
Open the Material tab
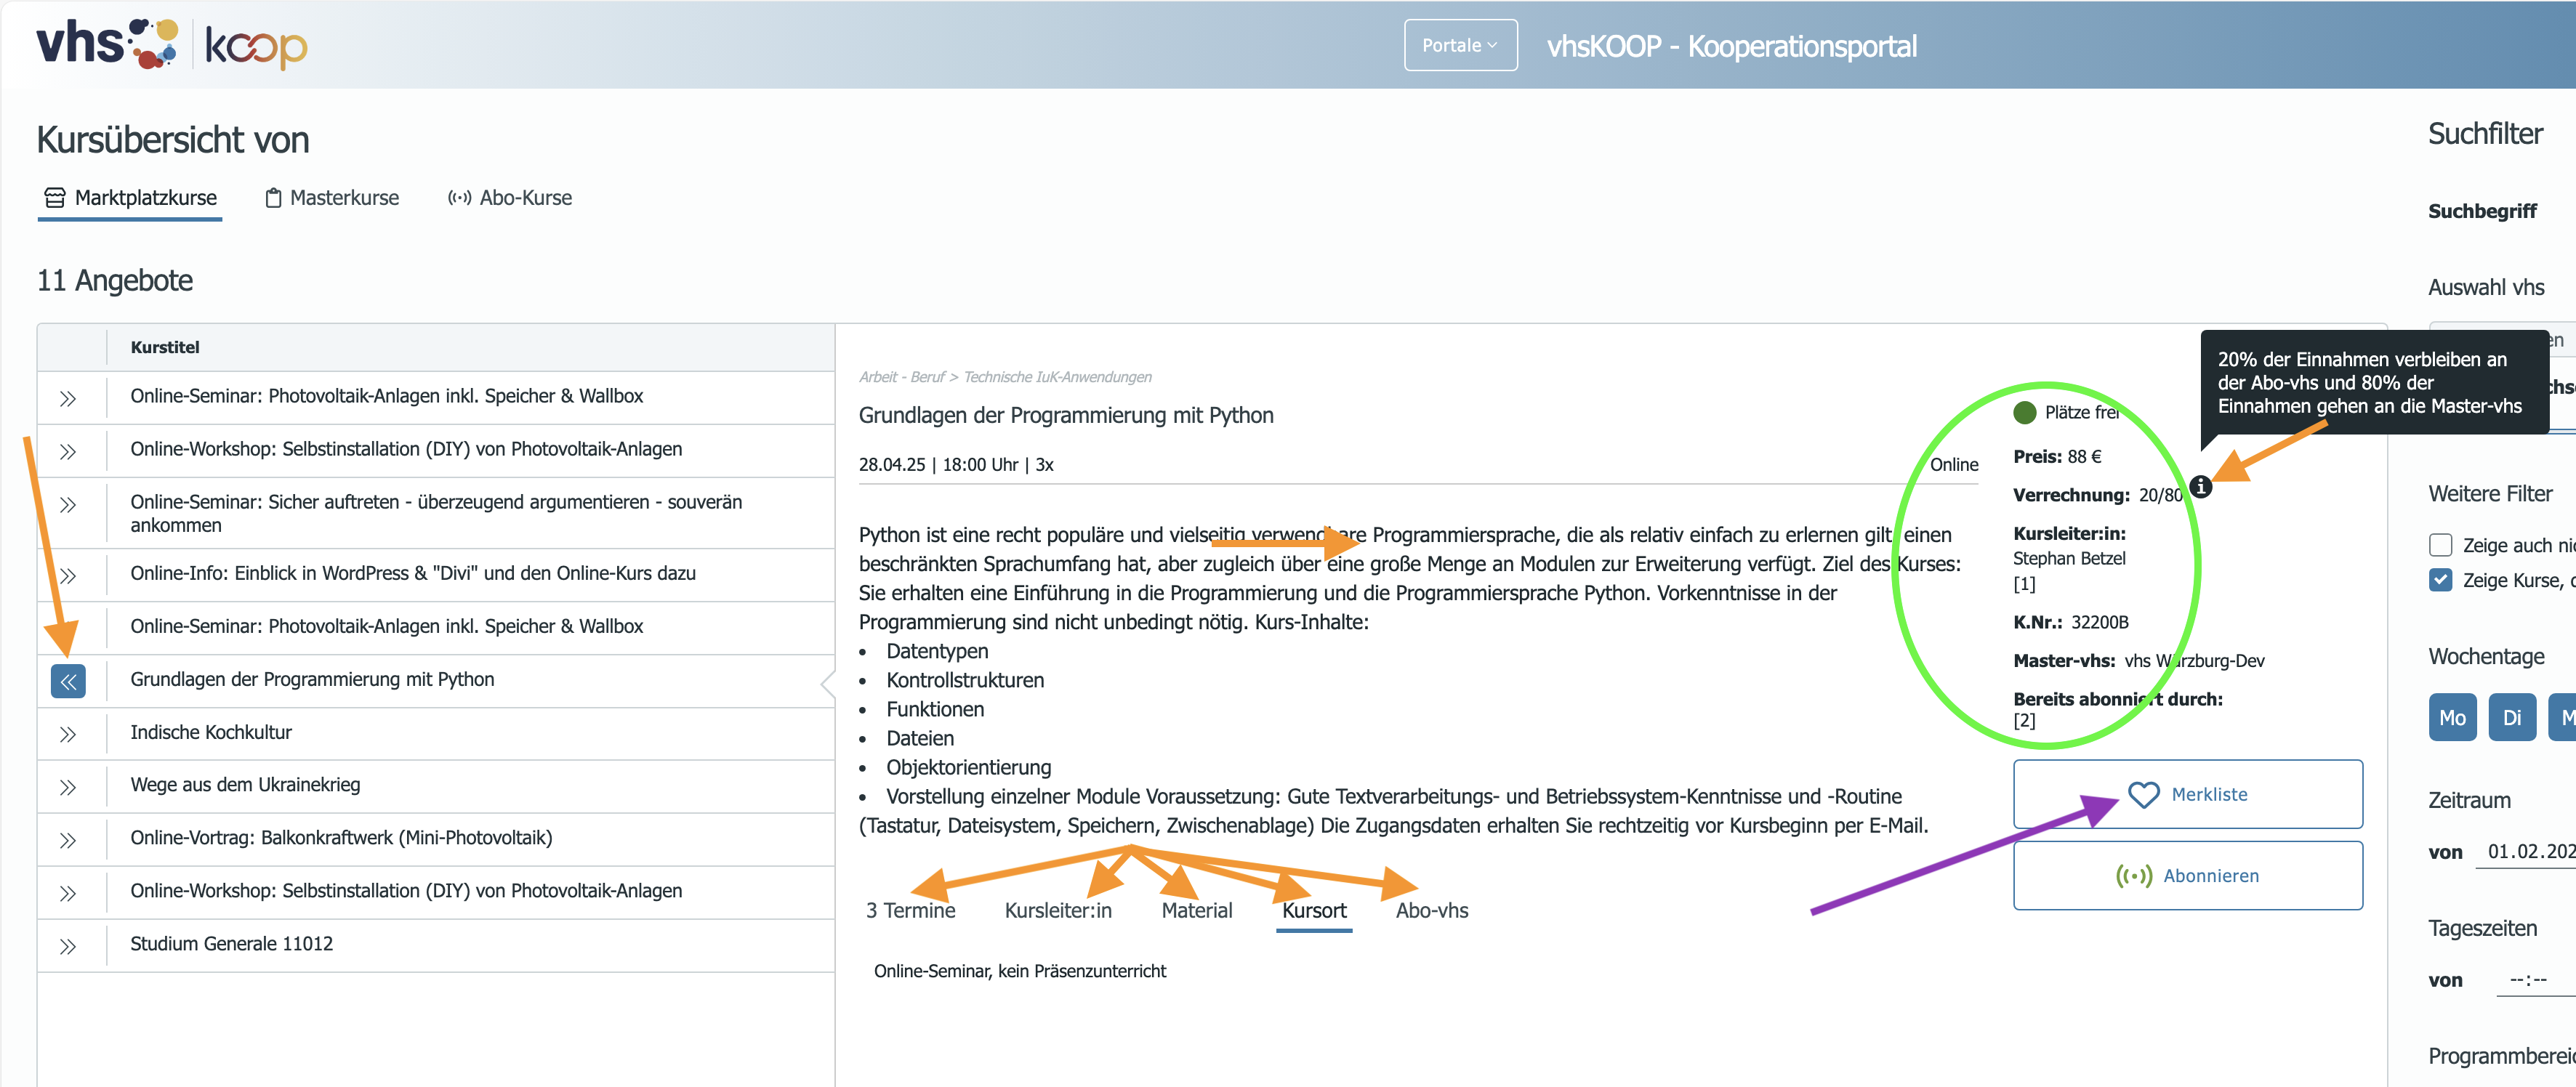click(x=1196, y=911)
